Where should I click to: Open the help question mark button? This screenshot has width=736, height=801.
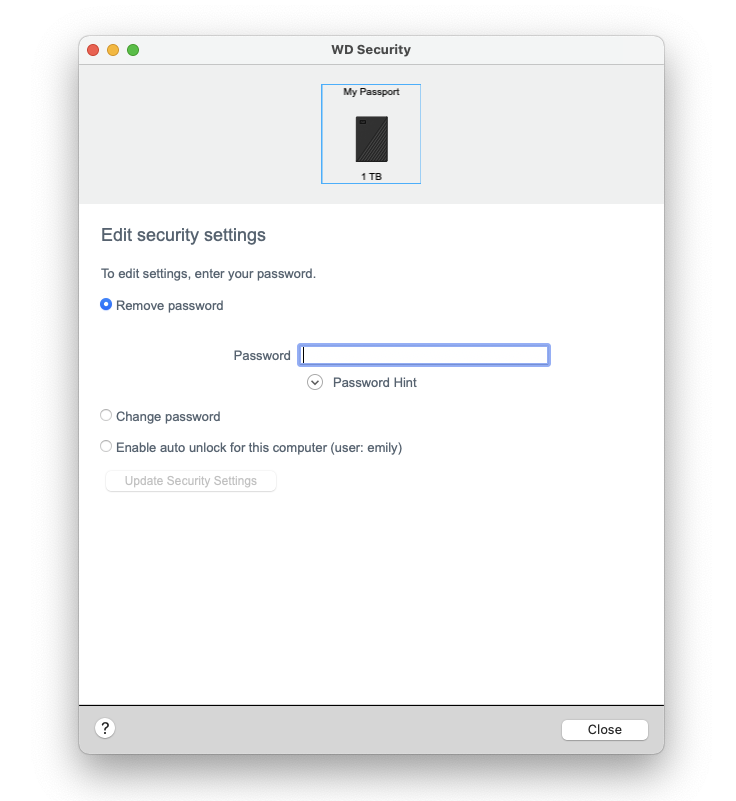[x=105, y=728]
